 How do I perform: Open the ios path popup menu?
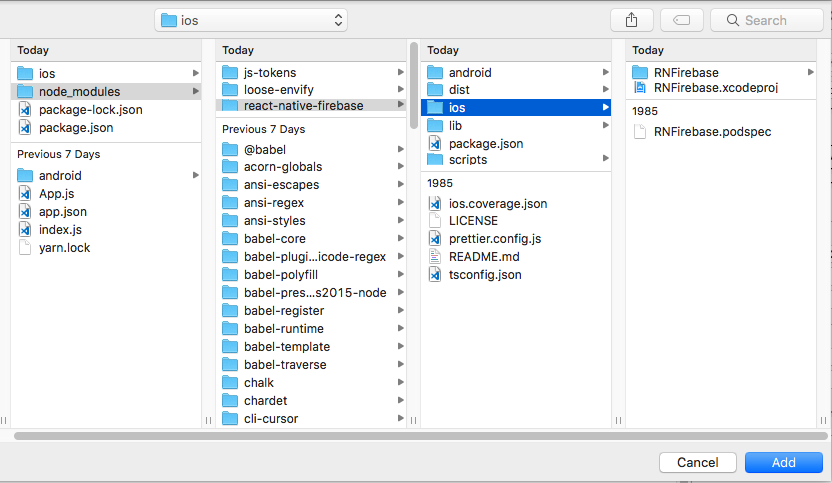[x=251, y=20]
